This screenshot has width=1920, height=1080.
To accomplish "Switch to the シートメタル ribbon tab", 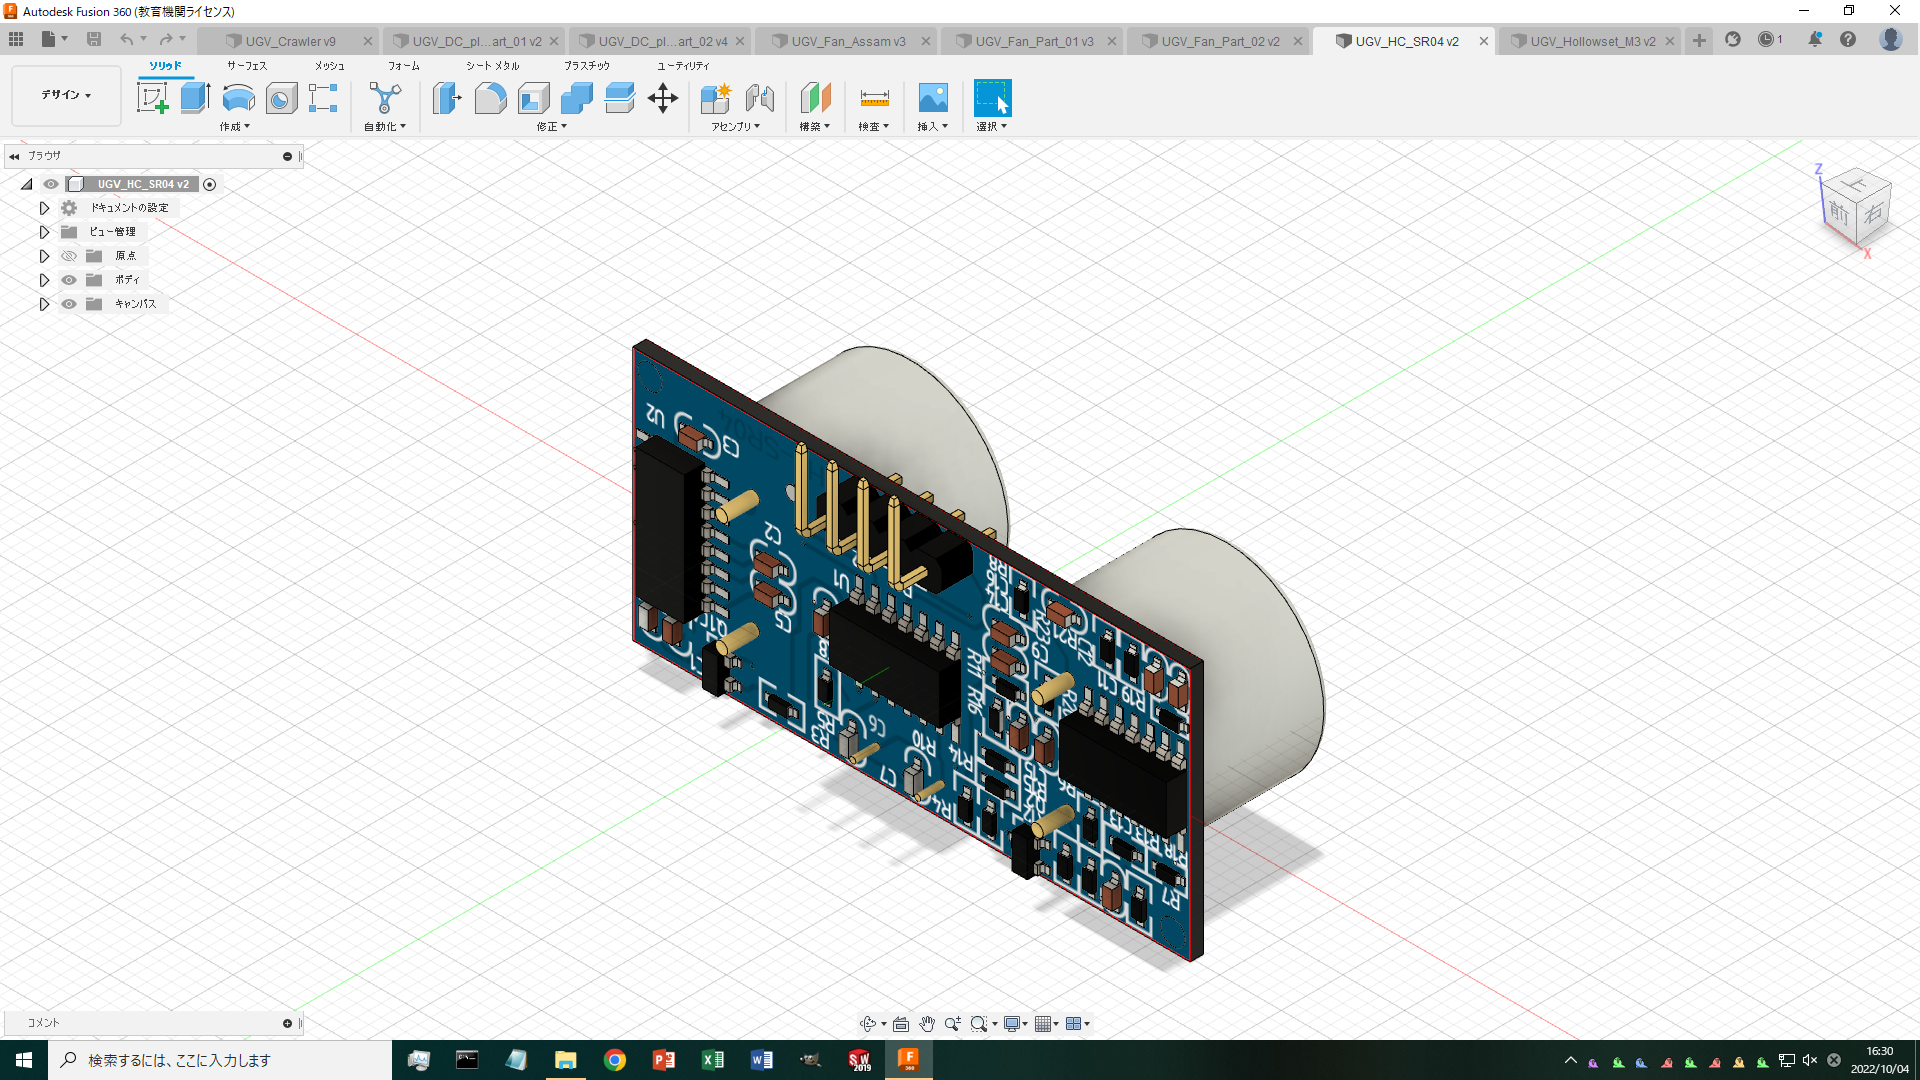I will coord(492,66).
